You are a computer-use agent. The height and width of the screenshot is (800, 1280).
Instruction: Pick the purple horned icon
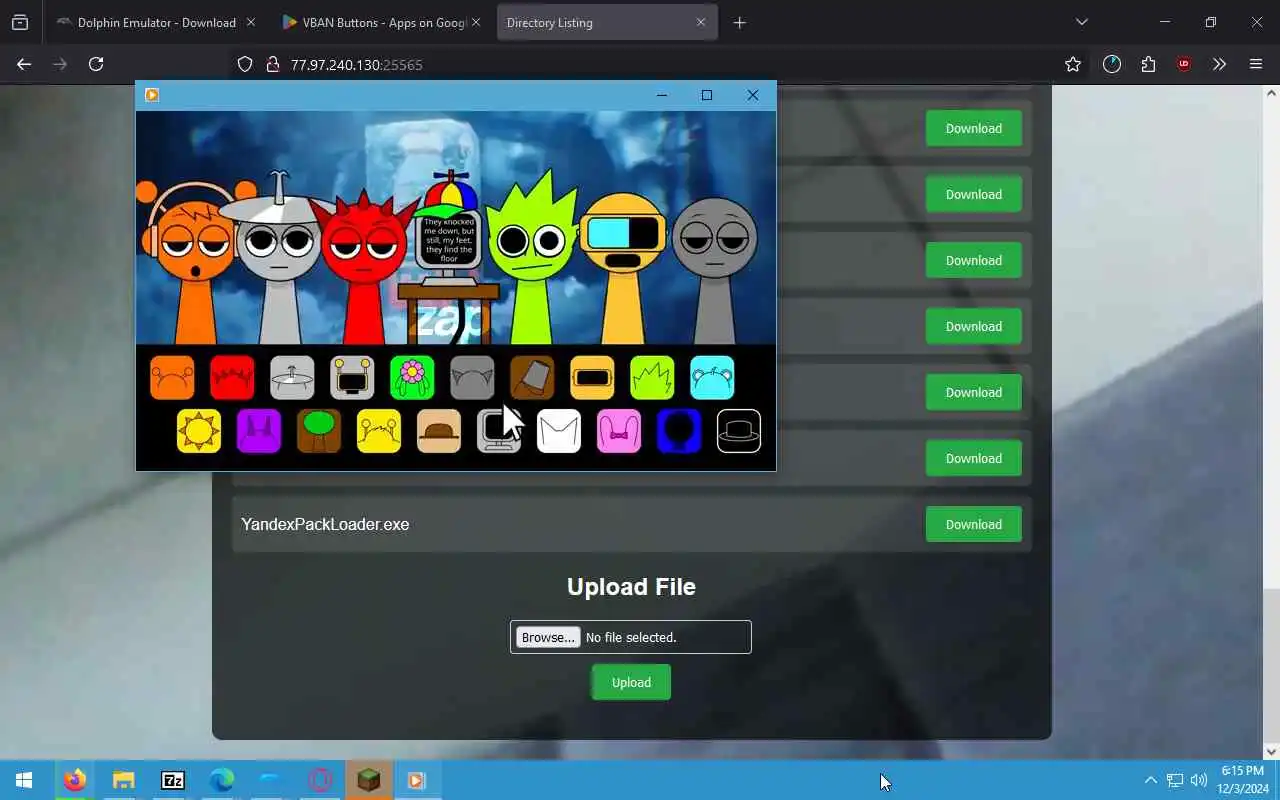tap(259, 431)
